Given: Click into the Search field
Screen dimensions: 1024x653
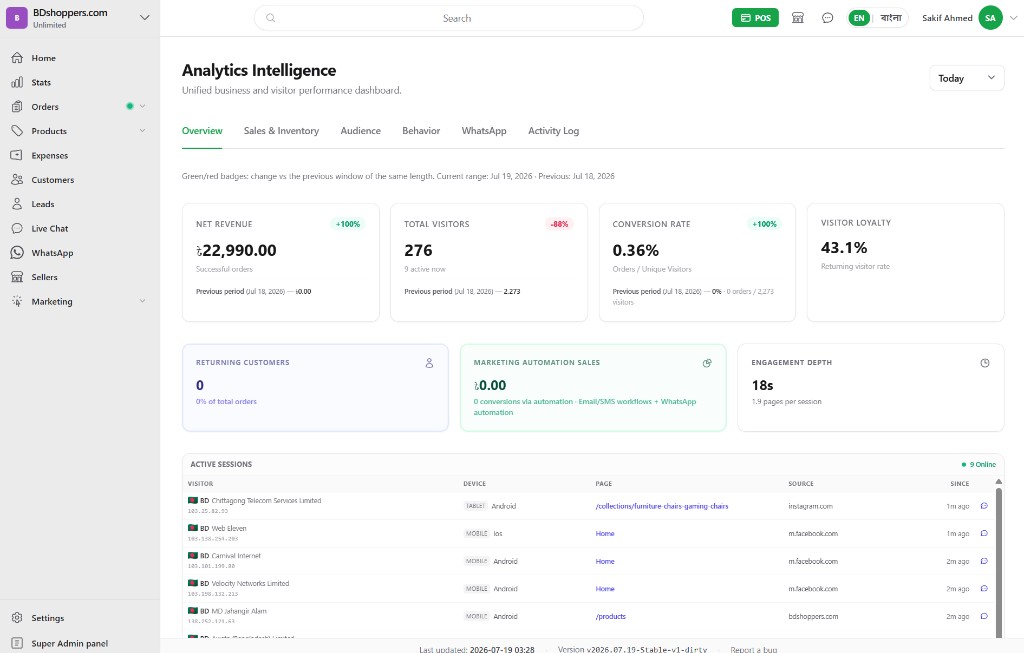Looking at the screenshot, I should (x=449, y=18).
